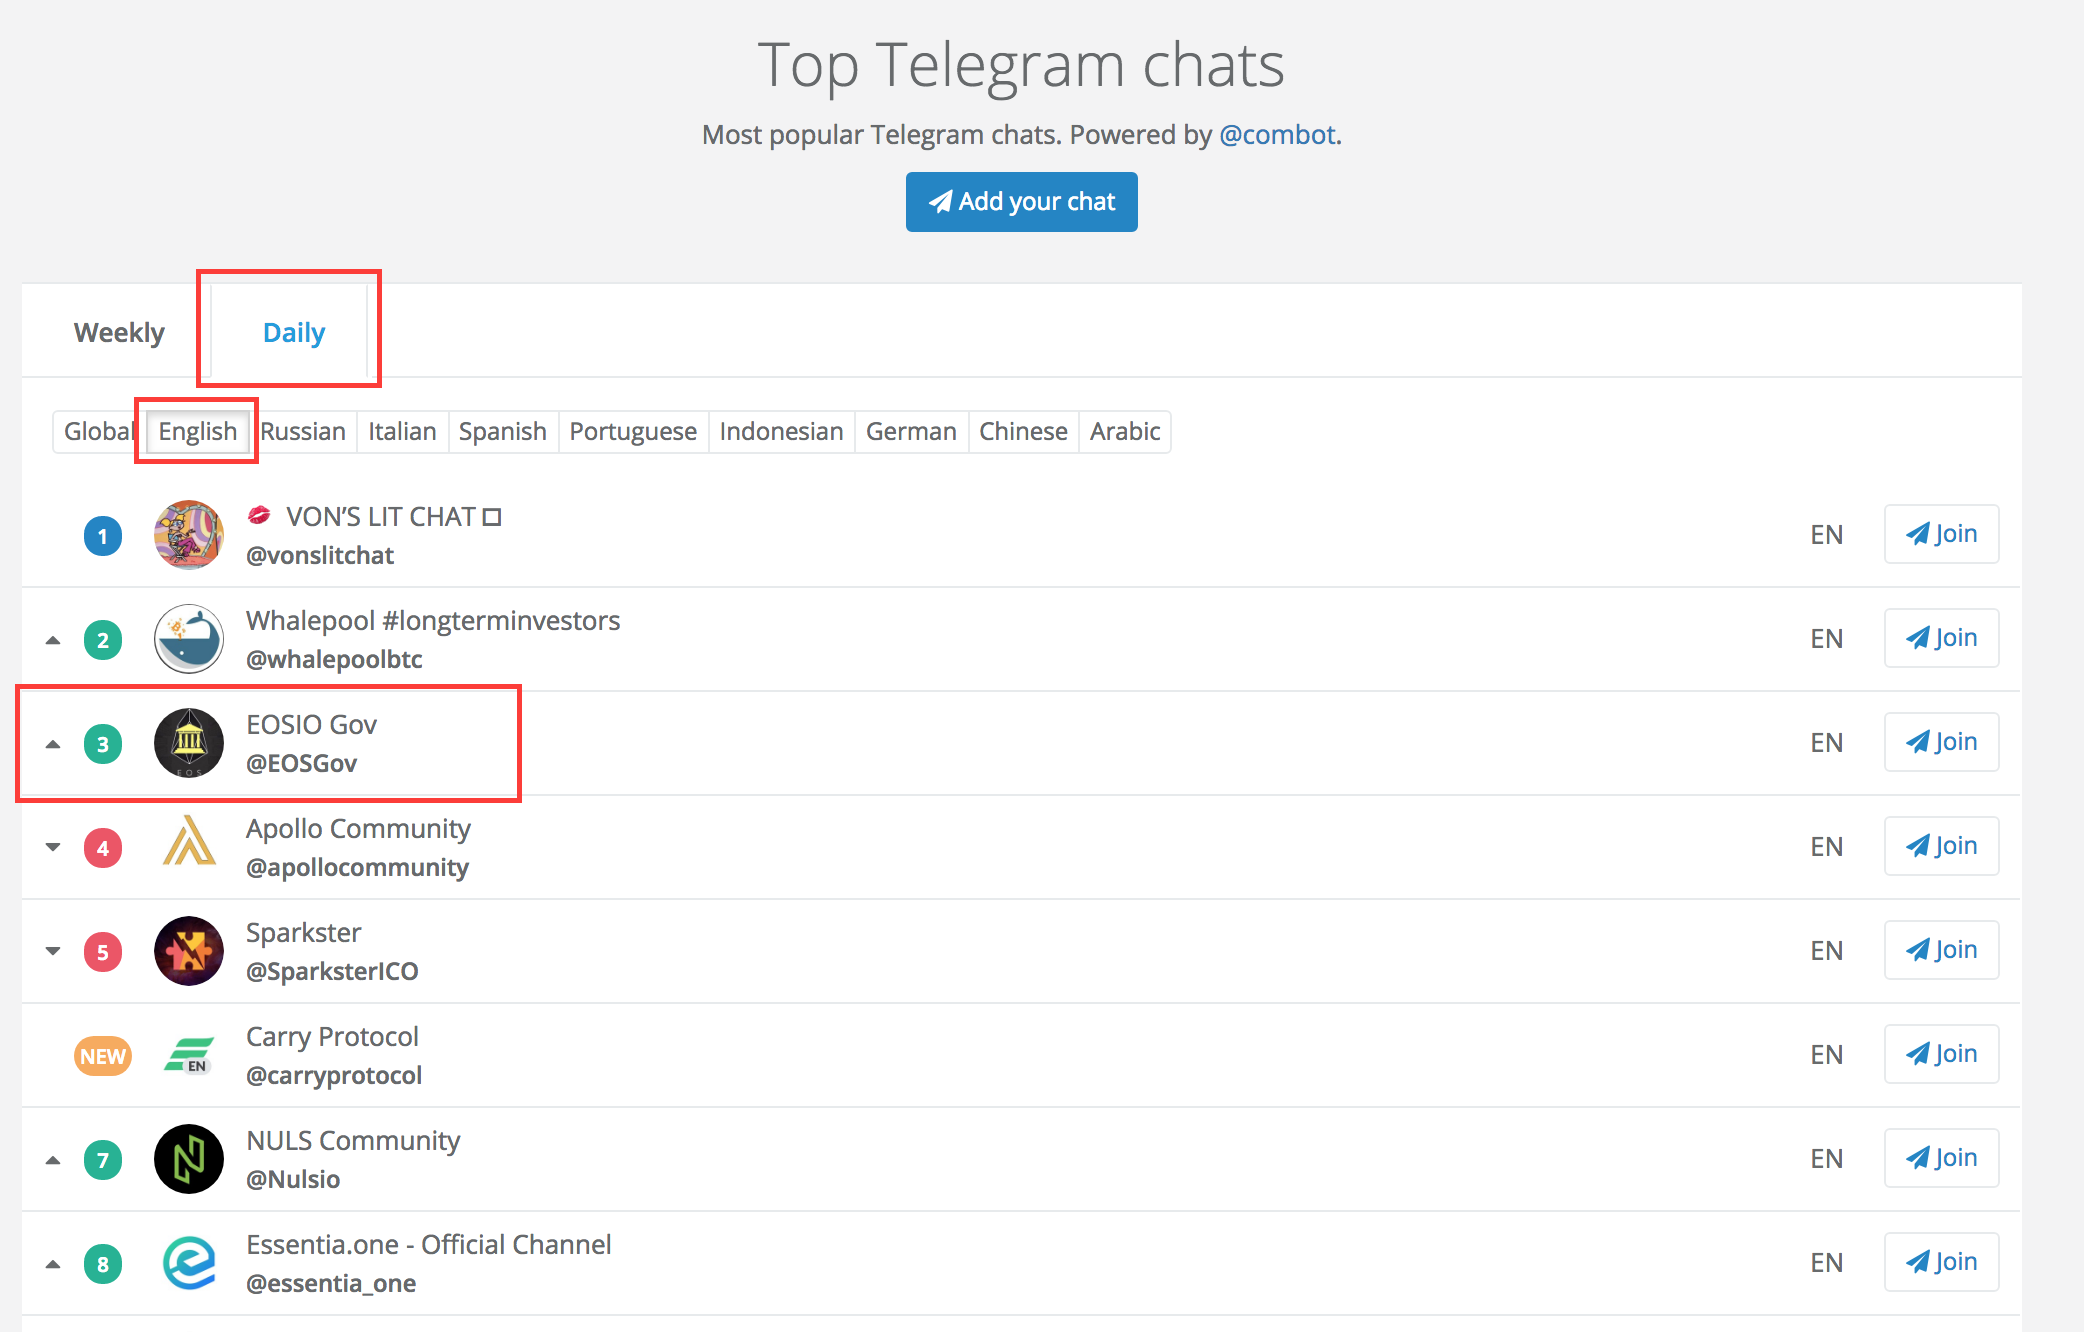Click the Carry Protocol logo icon

(189, 1055)
